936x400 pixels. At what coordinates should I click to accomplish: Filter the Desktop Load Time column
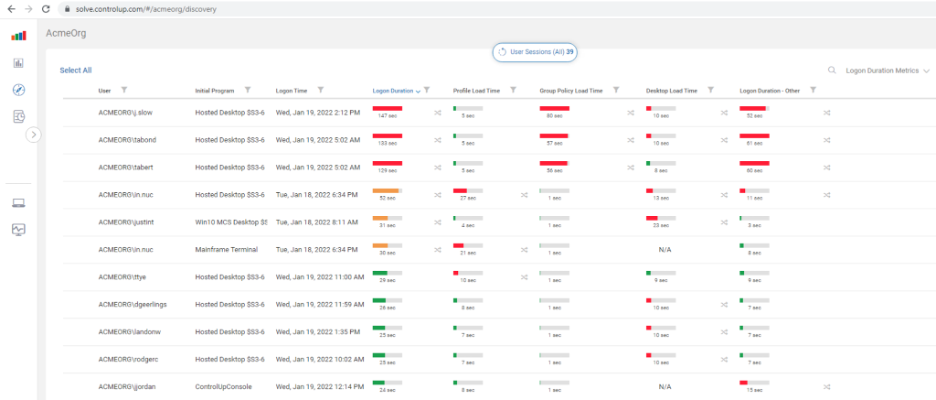click(x=711, y=90)
